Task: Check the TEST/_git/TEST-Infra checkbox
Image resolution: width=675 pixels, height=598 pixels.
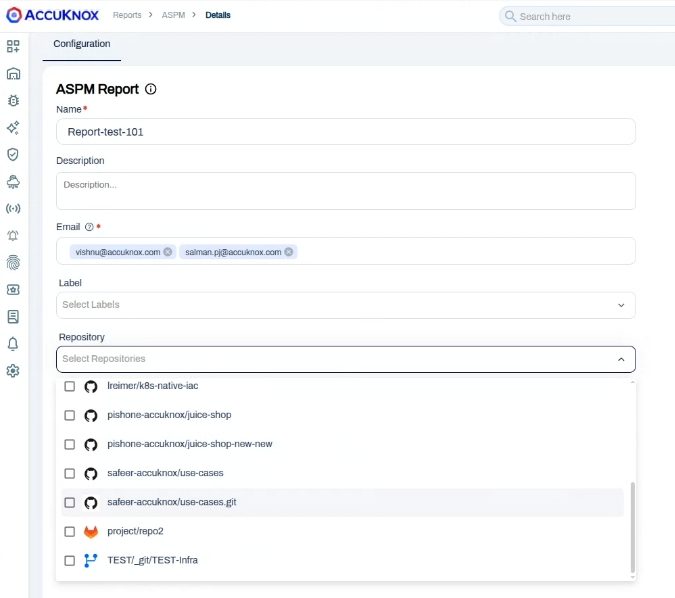Action: [x=70, y=561]
